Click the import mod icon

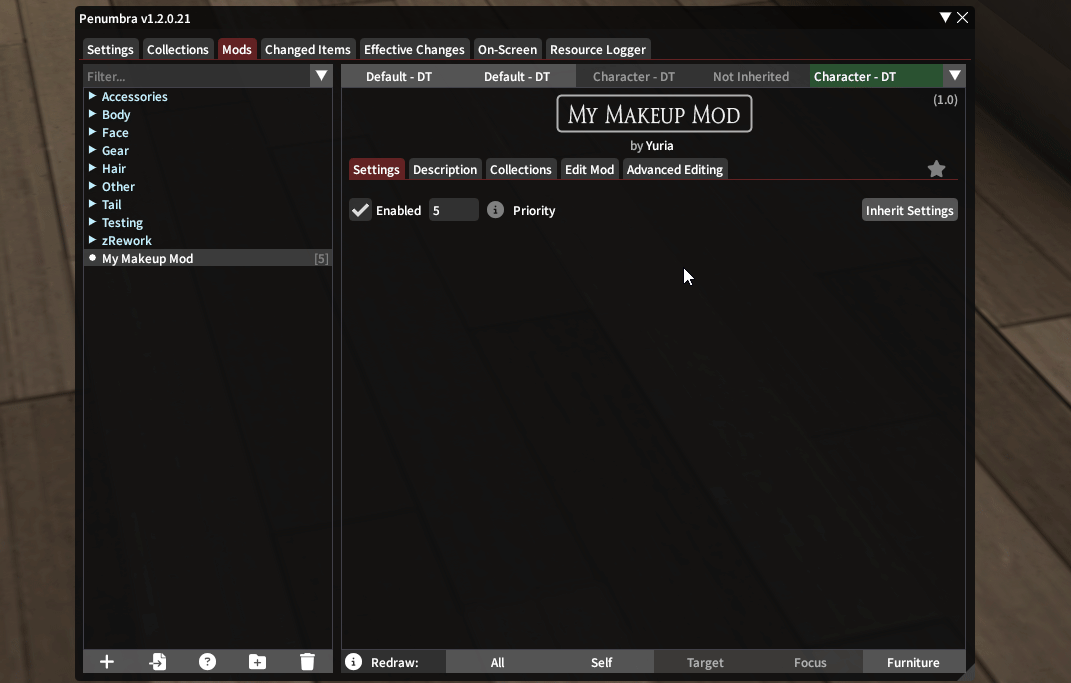click(157, 662)
